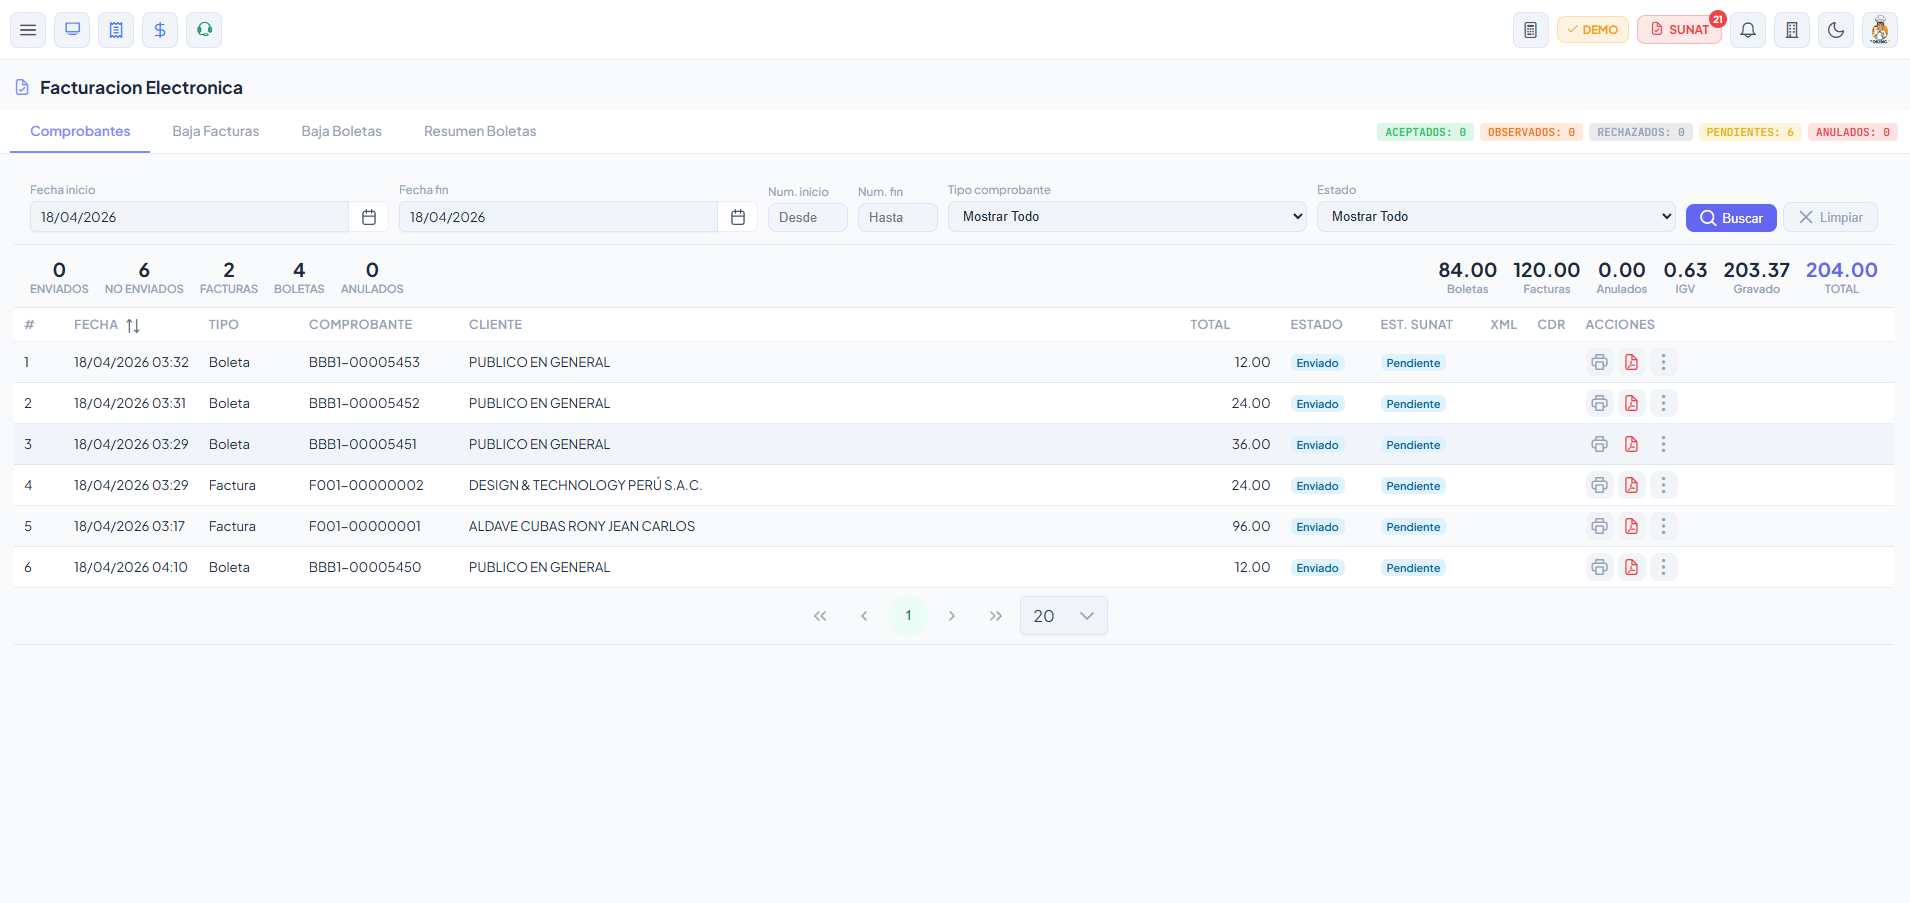Go to first page of results
The image size is (1910, 903).
point(820,616)
